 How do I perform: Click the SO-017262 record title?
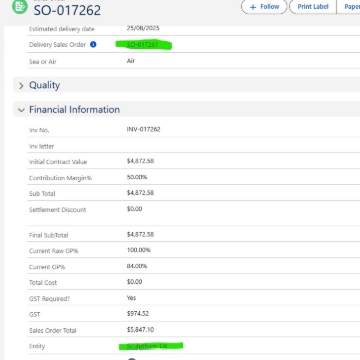(x=67, y=10)
